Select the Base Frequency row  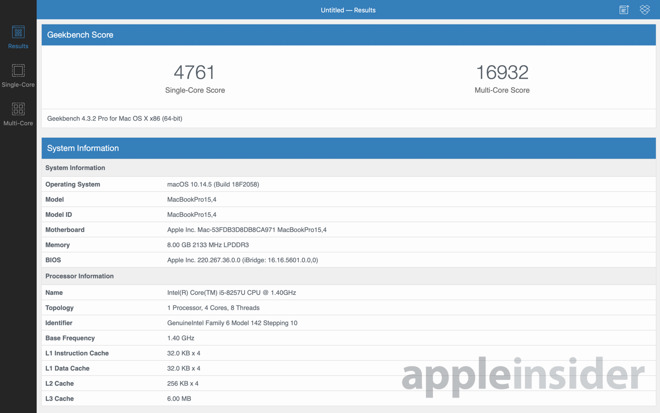[x=348, y=338]
